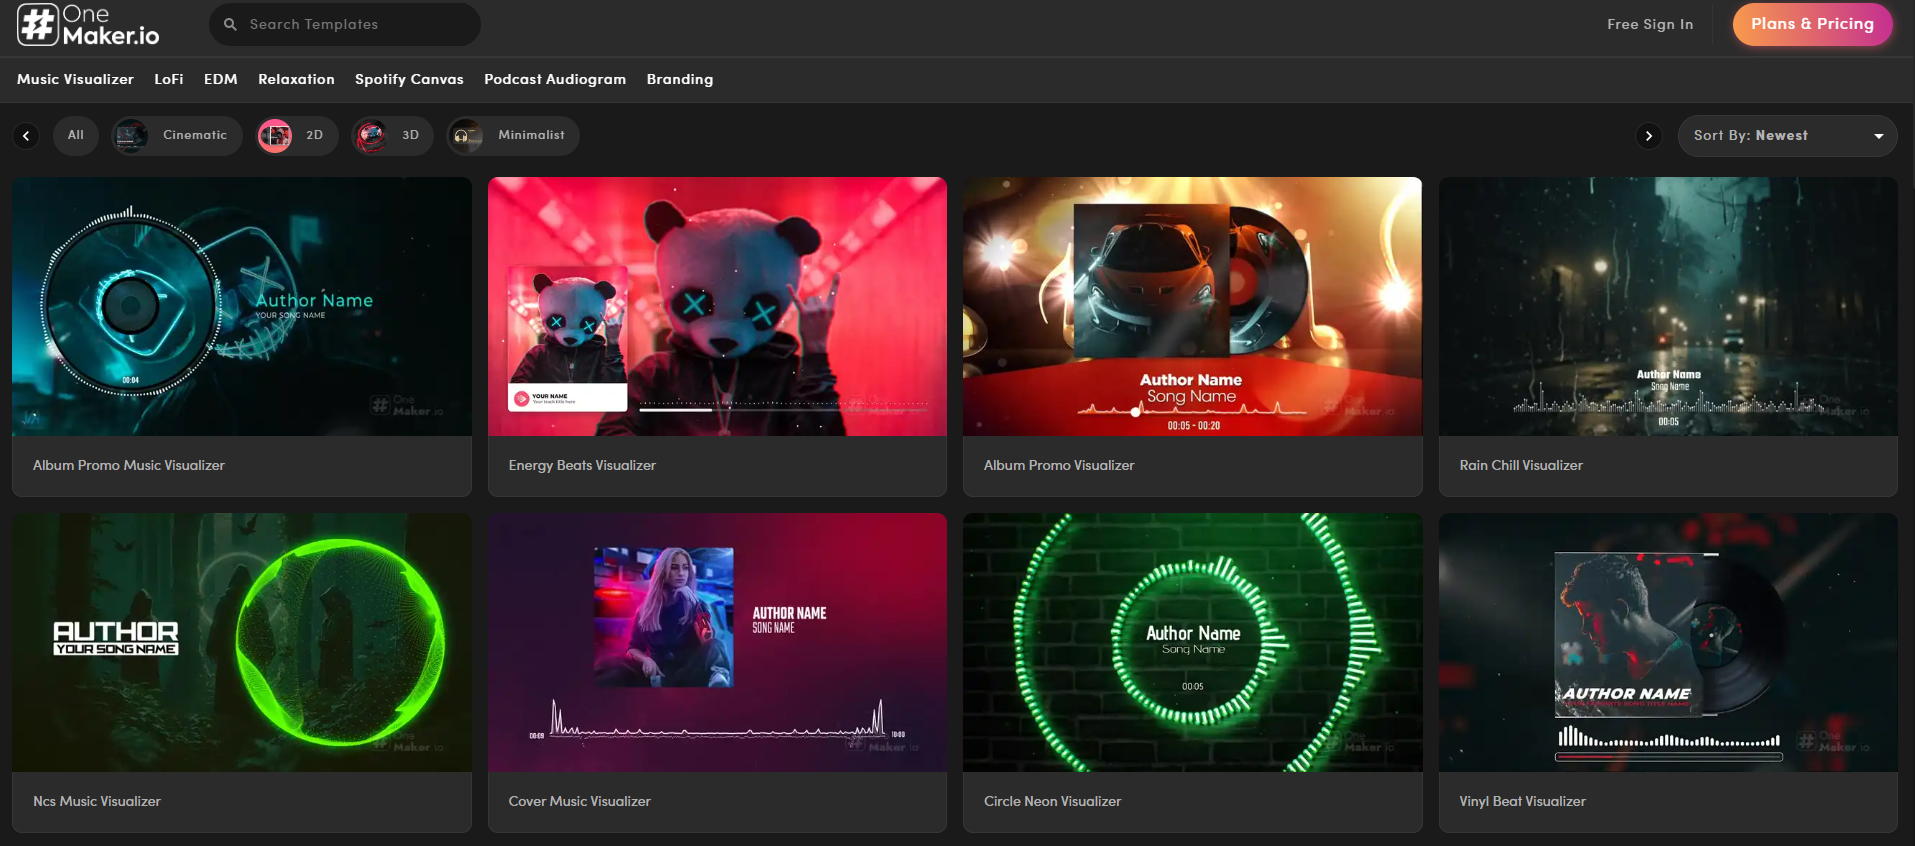Click the search magnifier icon
The image size is (1915, 846).
[x=230, y=24]
